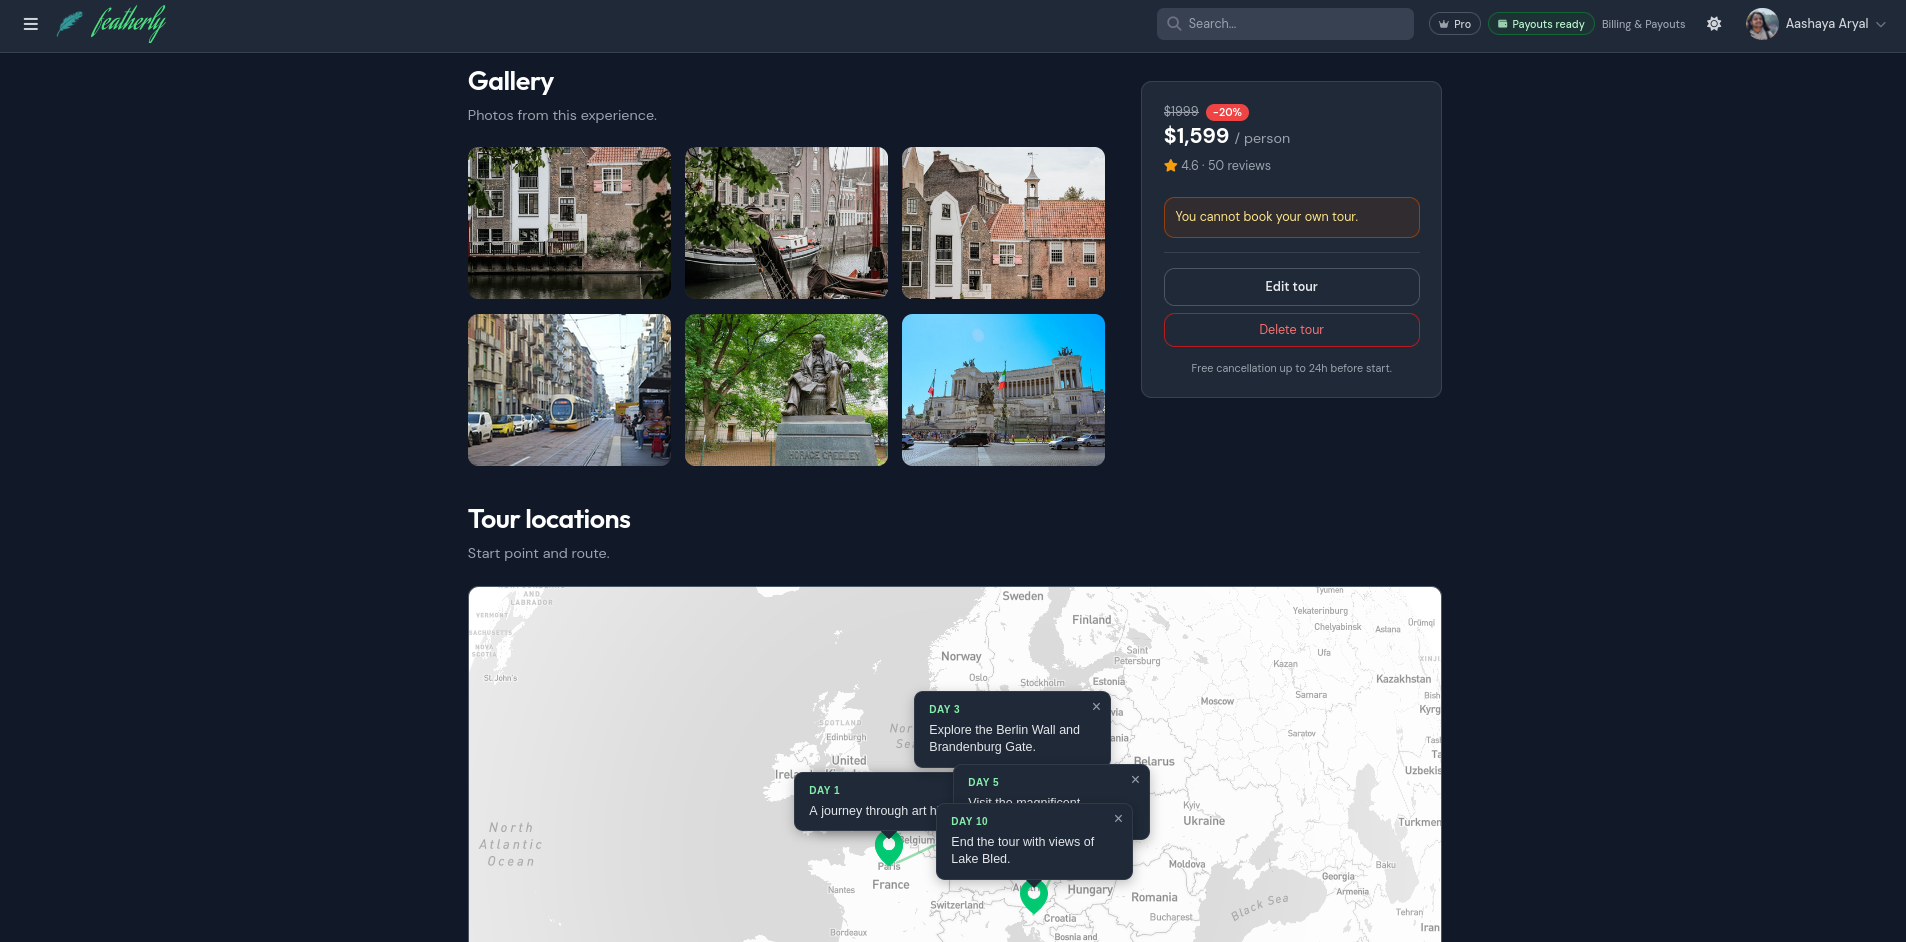This screenshot has height=942, width=1906.
Task: Expand the Aashaya Aryal account dropdown
Action: [1881, 24]
